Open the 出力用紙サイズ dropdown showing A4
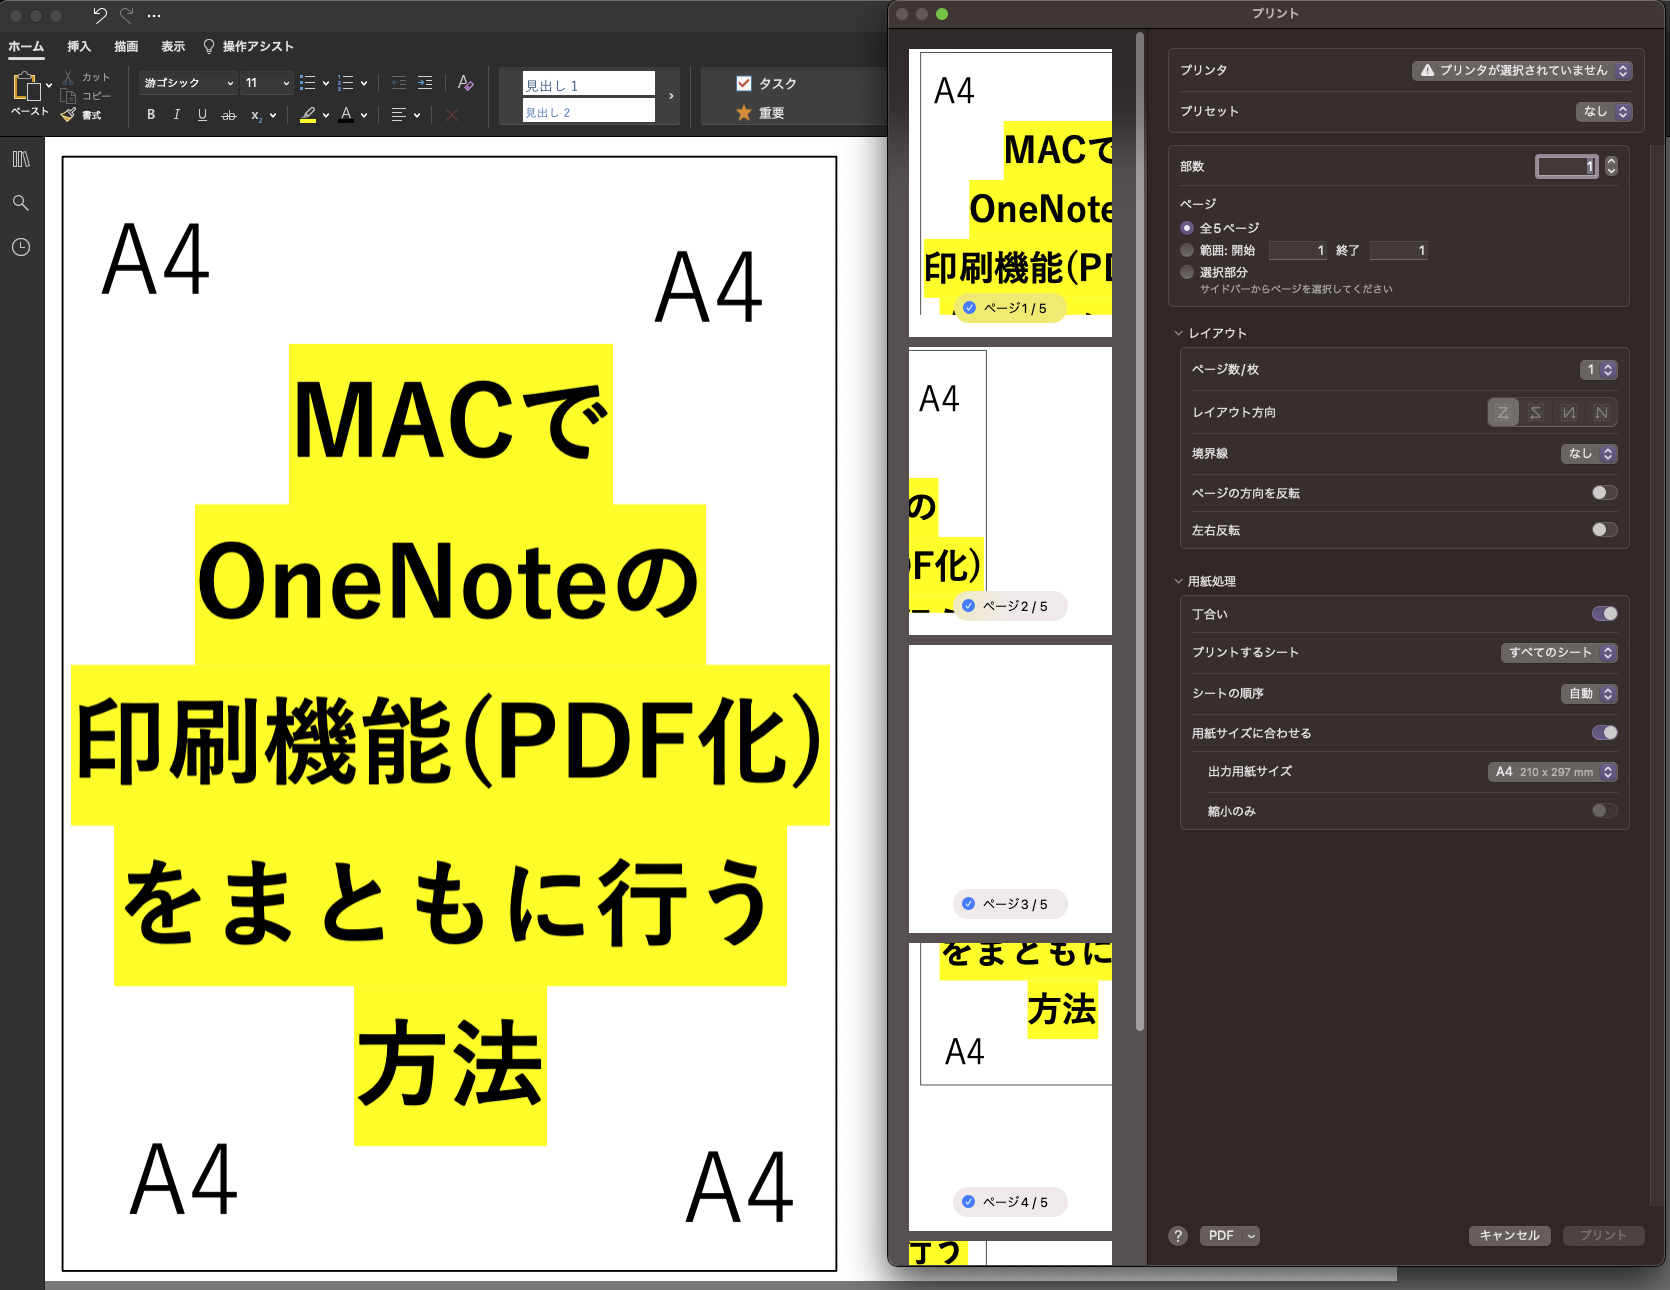Viewport: 1670px width, 1290px height. (1551, 771)
